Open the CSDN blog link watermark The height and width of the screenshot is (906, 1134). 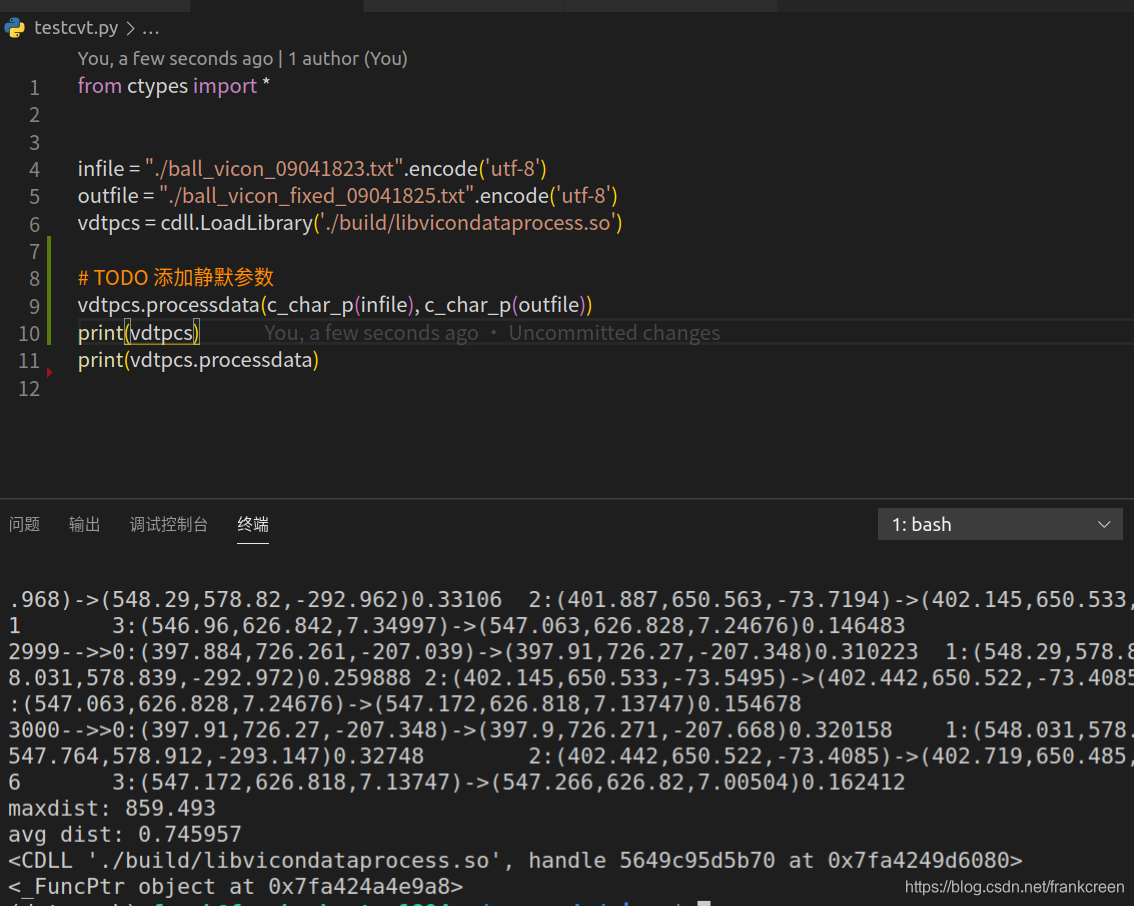[1013, 886]
